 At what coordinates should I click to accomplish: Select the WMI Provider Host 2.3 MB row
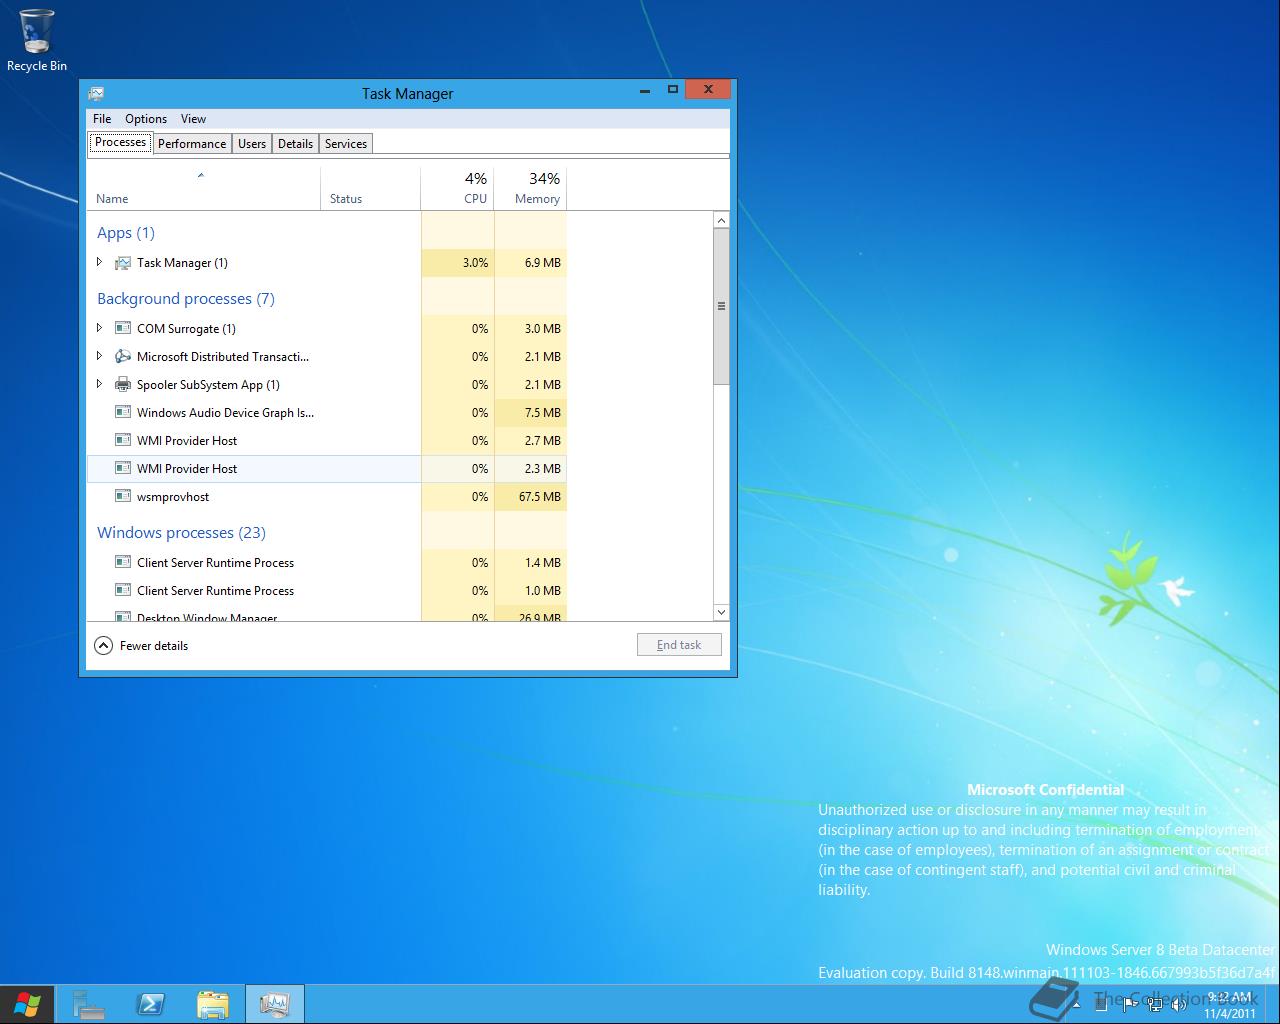(x=327, y=468)
